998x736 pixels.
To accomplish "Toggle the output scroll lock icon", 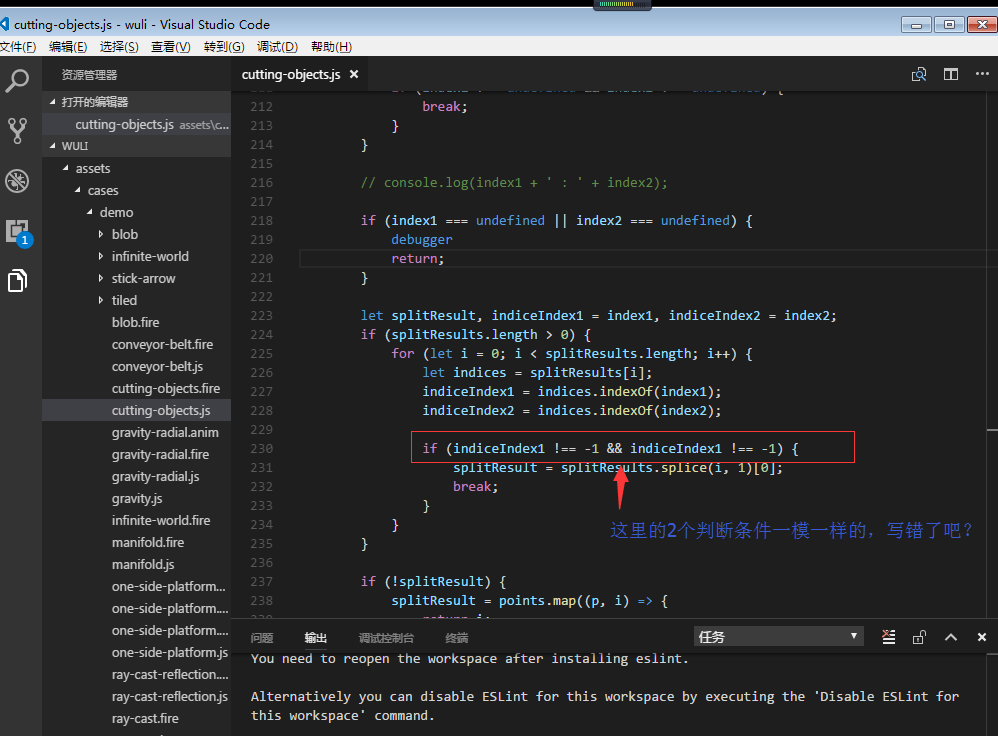I will point(919,637).
